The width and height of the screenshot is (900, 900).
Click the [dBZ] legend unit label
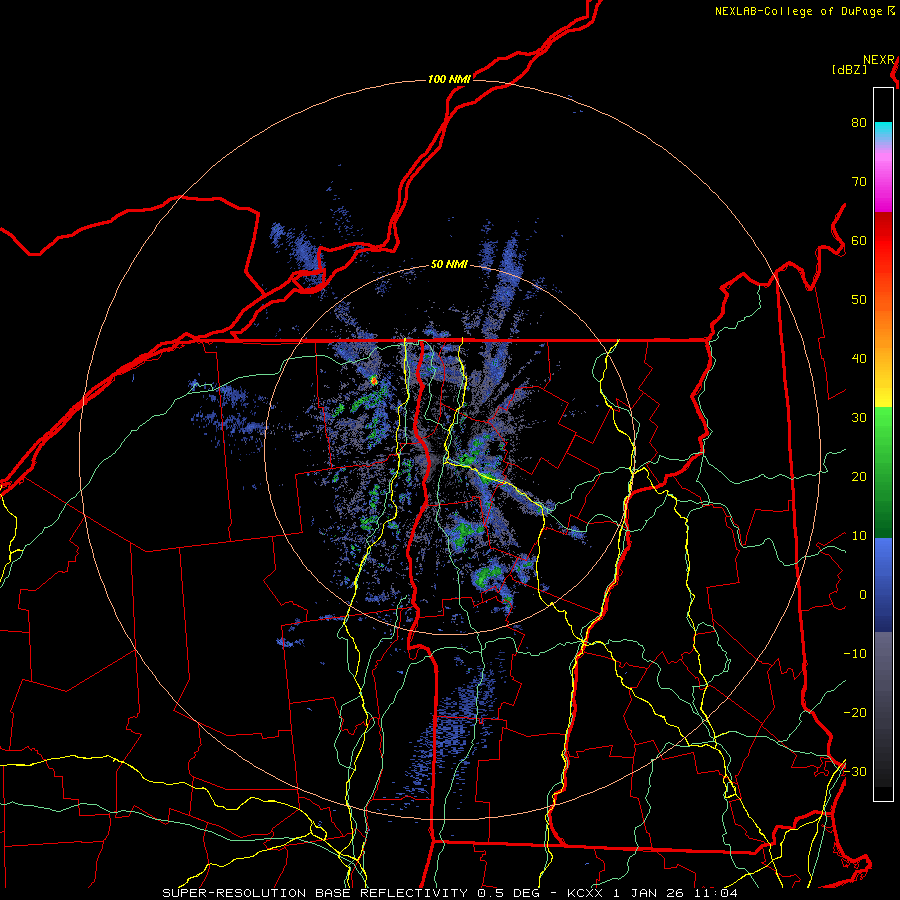coord(849,70)
